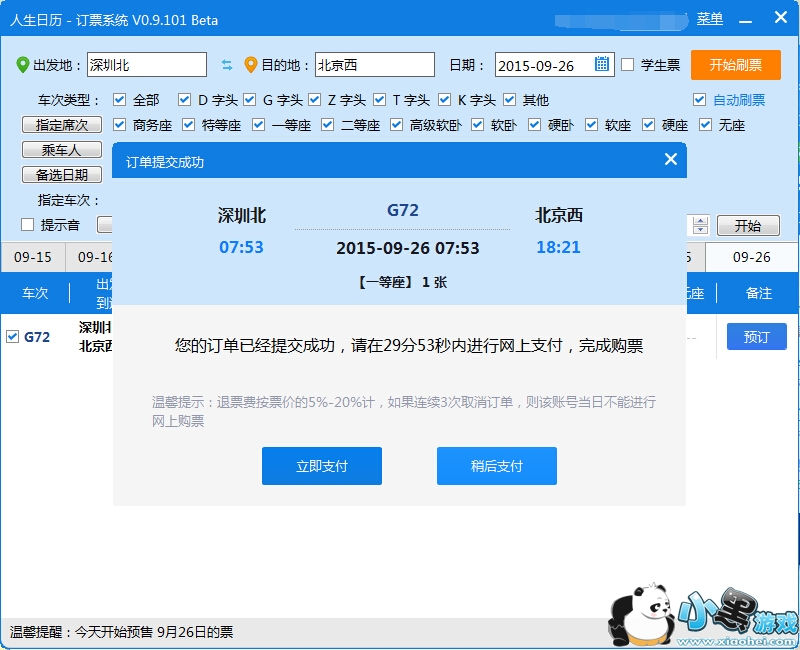This screenshot has height=650, width=800.
Task: Minimize the booking system window
Action: click(x=745, y=21)
